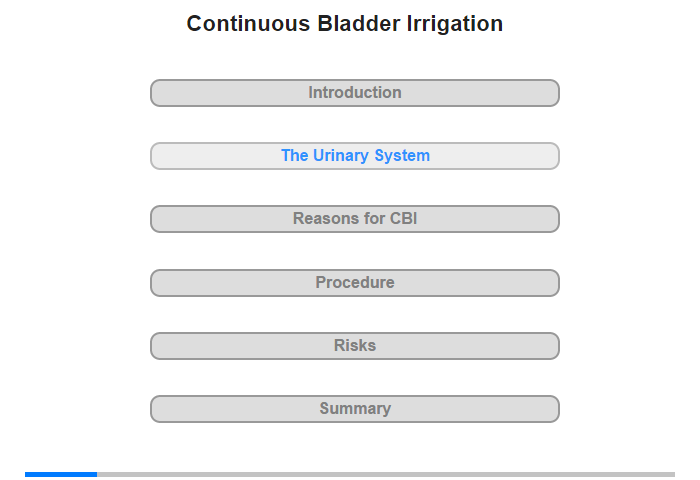Open the Introduction section
The width and height of the screenshot is (700, 480).
point(354,93)
